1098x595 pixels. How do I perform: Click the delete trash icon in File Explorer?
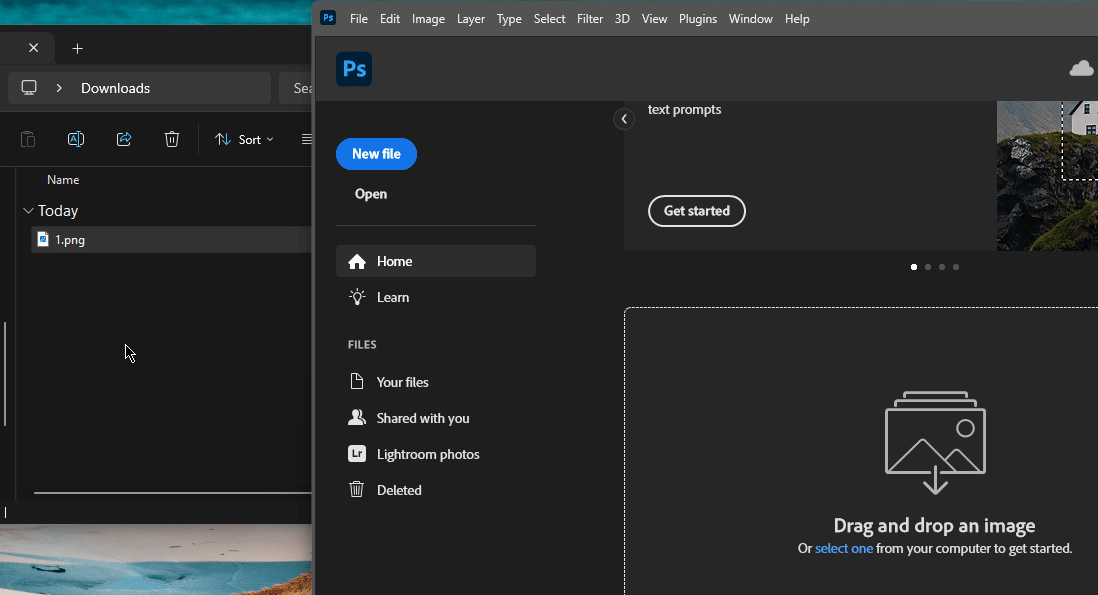coord(172,139)
